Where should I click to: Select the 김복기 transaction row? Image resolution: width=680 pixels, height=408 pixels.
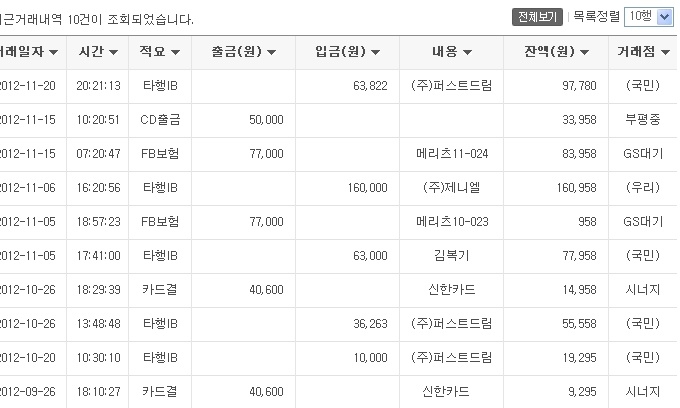click(x=338, y=256)
